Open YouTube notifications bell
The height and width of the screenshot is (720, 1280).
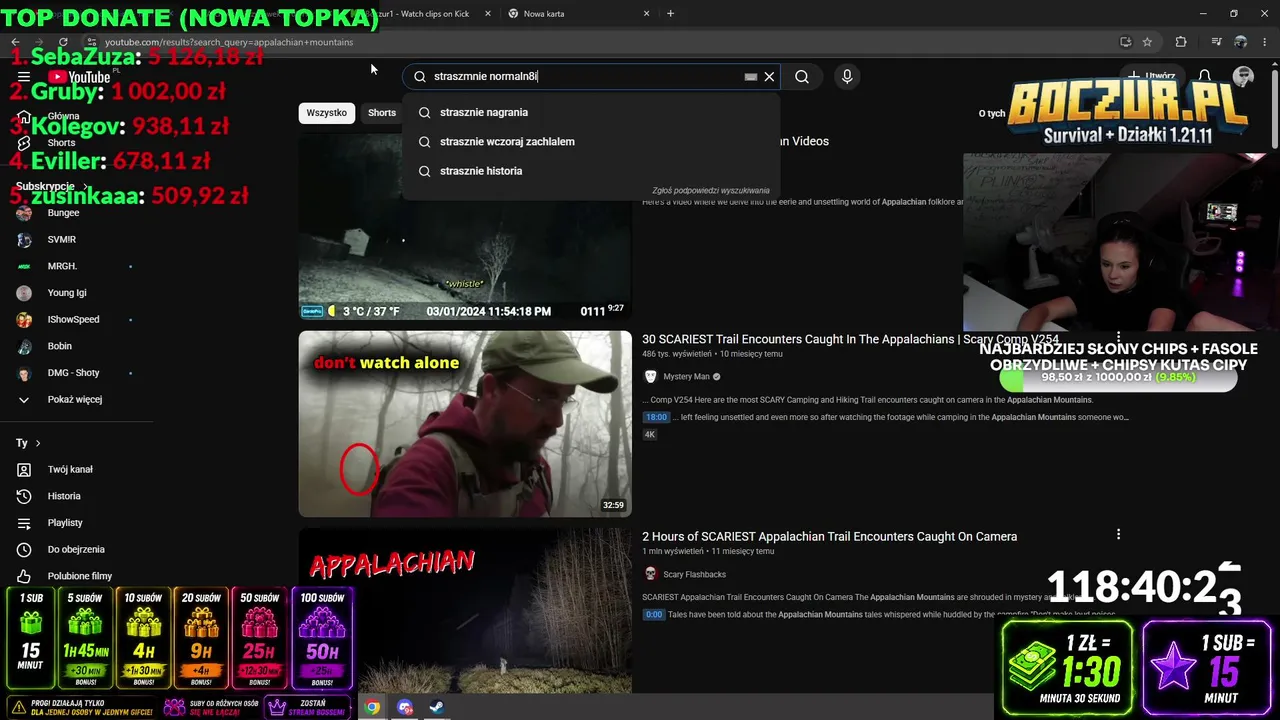coord(1205,76)
